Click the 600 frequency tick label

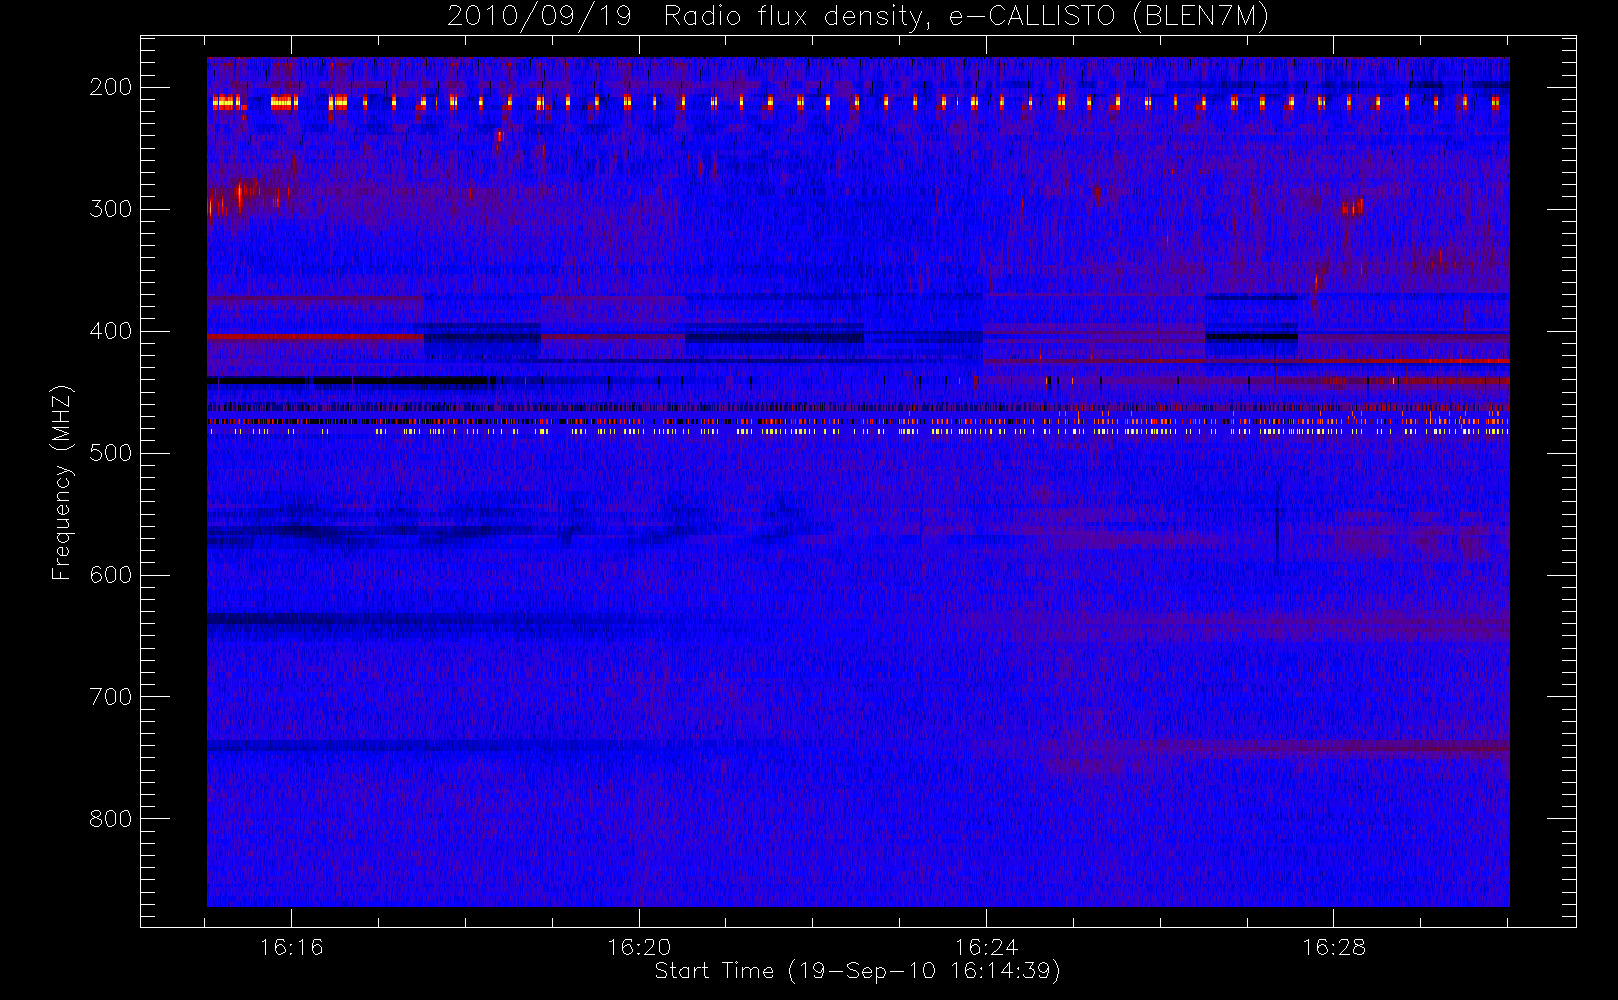click(x=111, y=575)
